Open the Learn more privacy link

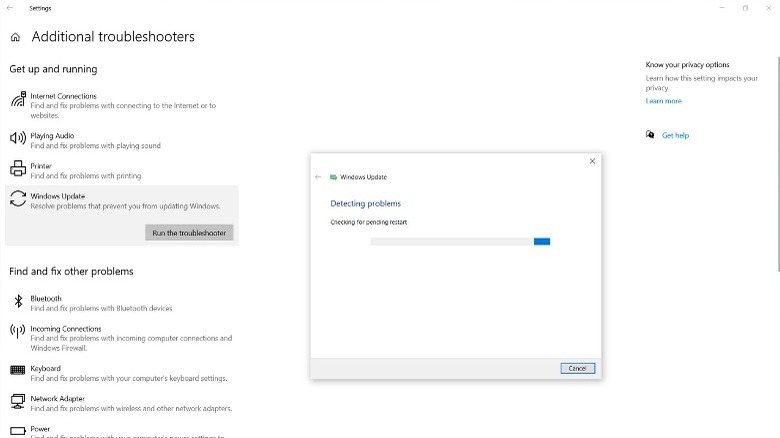pyautogui.click(x=663, y=101)
